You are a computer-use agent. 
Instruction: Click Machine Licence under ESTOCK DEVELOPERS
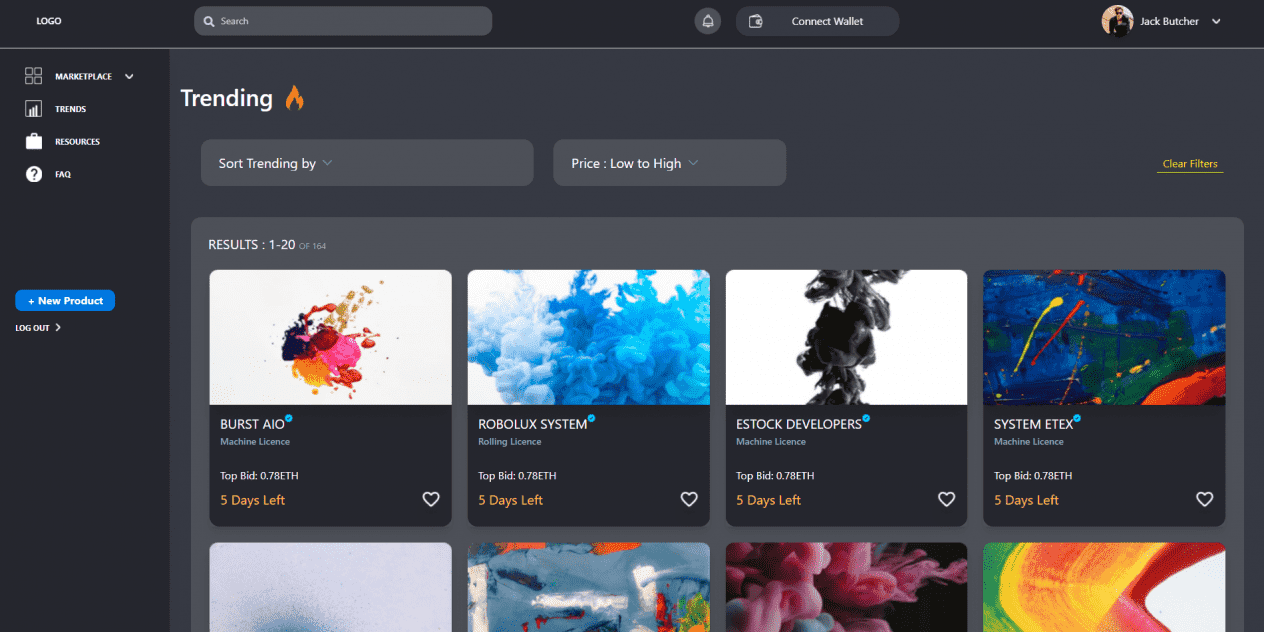pyautogui.click(x=771, y=442)
